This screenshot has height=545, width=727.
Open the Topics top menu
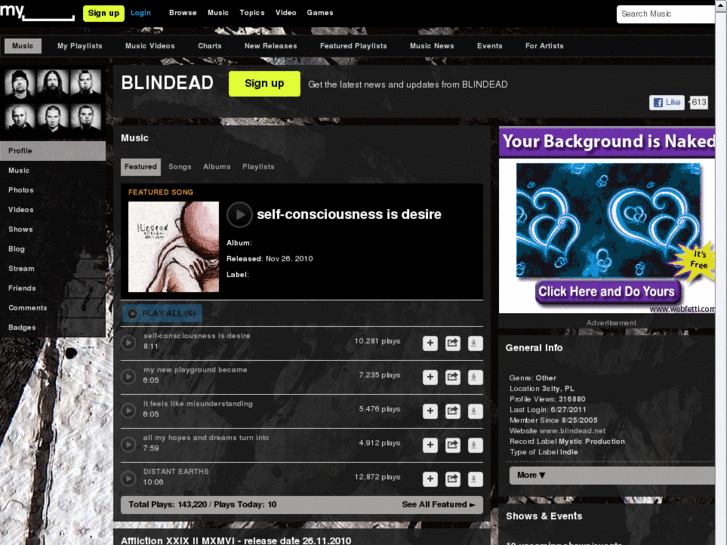click(252, 13)
